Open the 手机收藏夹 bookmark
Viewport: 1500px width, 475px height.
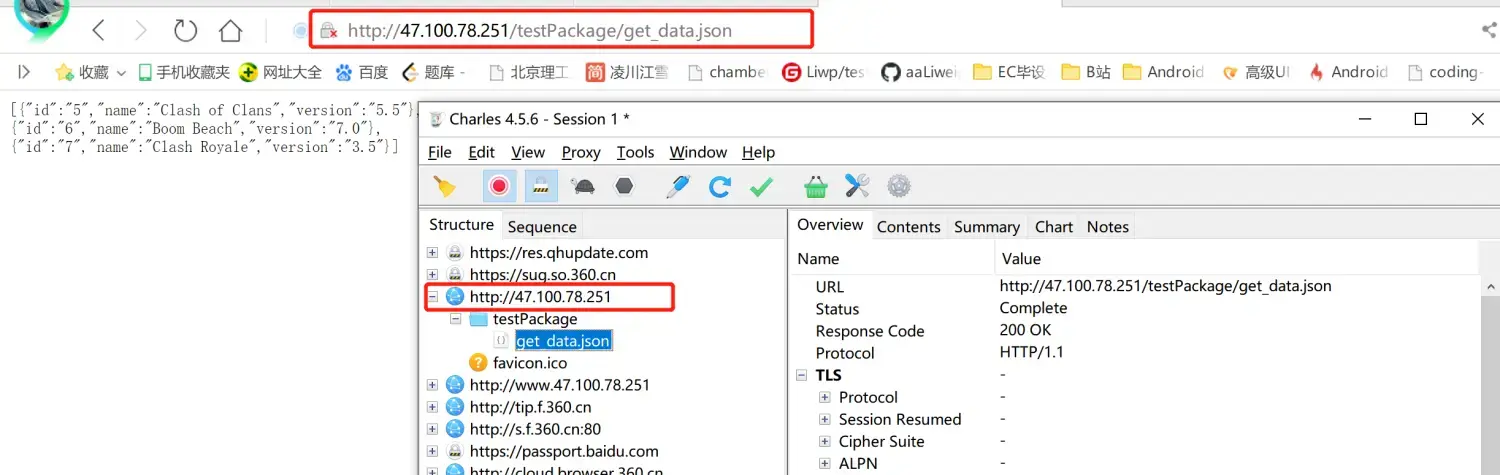184,72
